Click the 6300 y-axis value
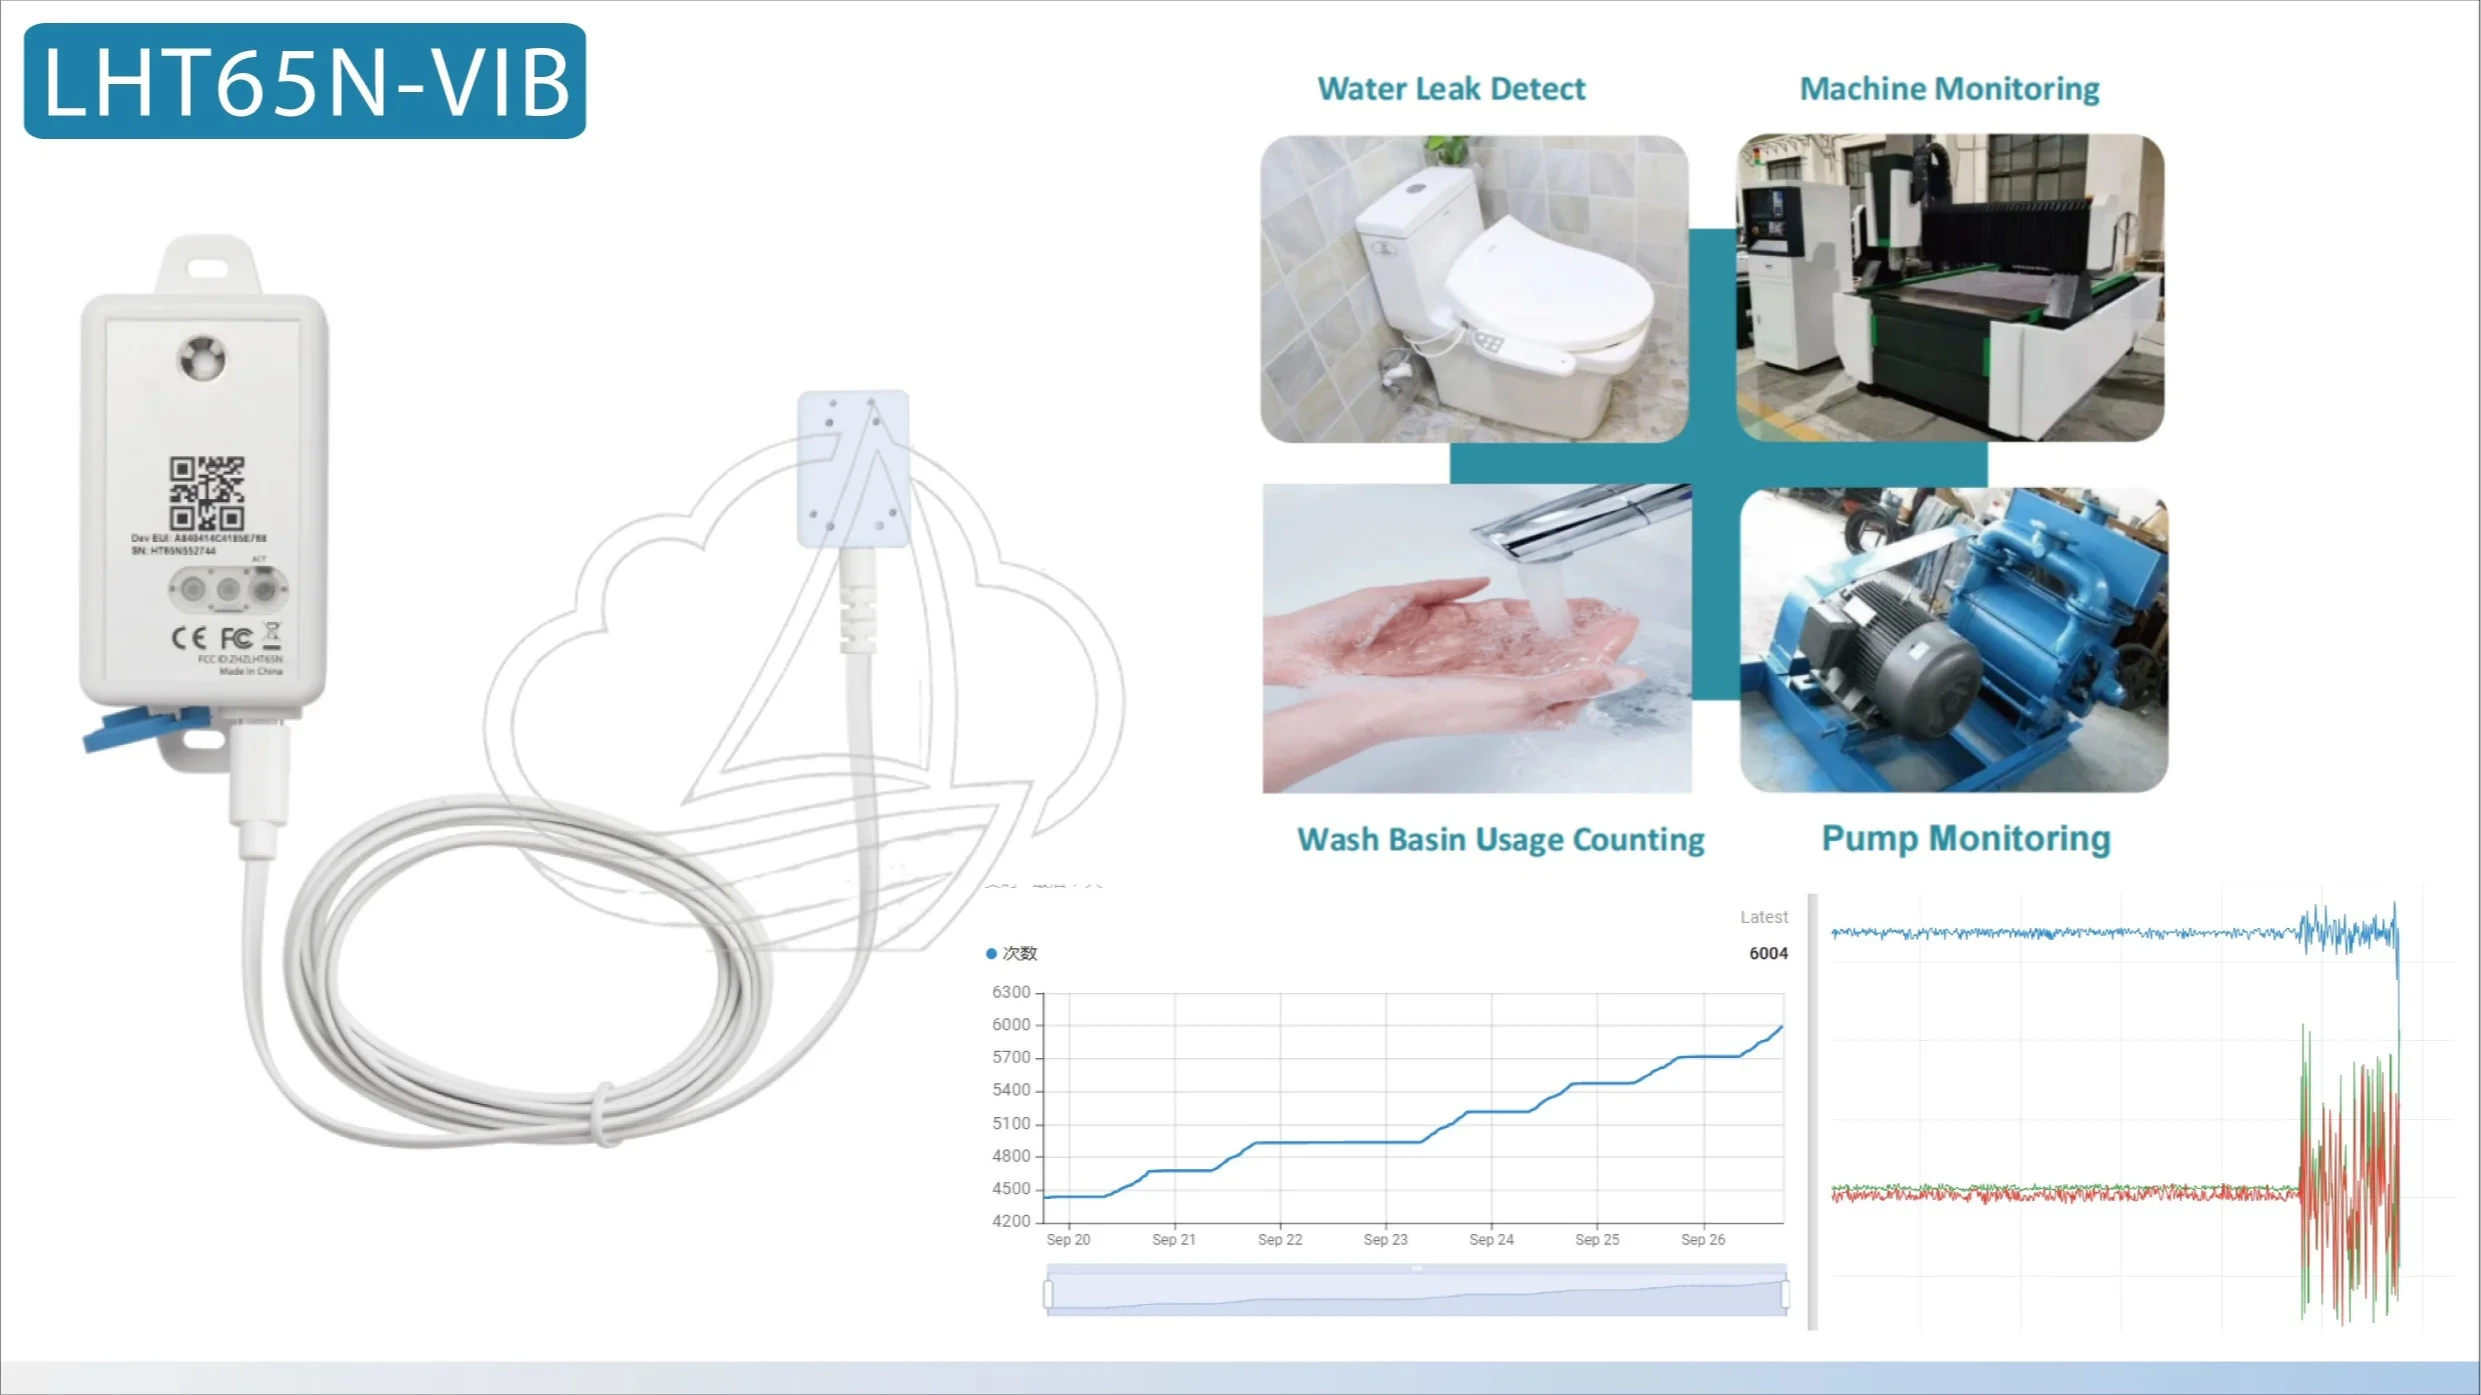This screenshot has height=1395, width=2481. (x=1011, y=992)
